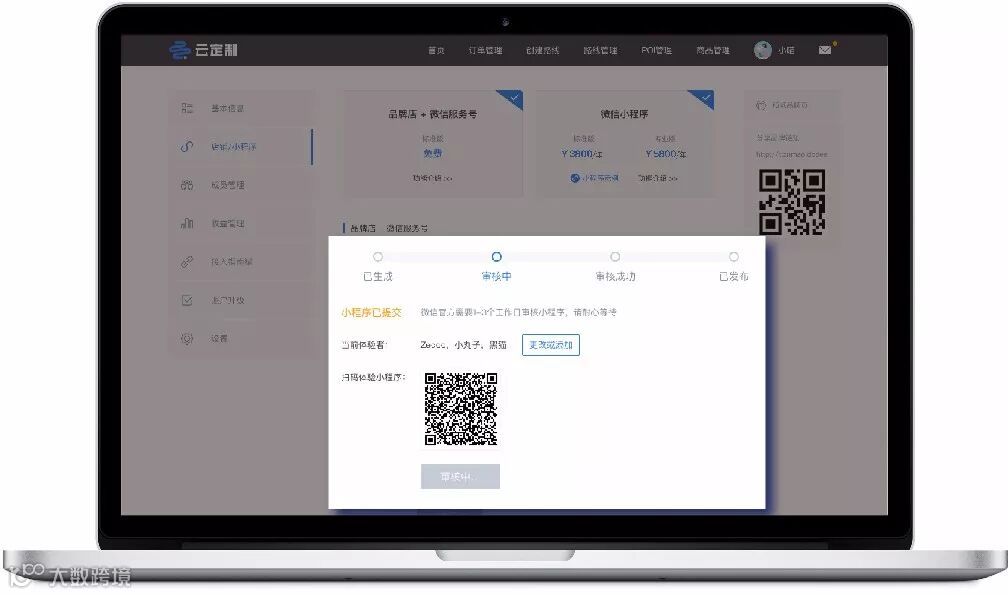Image resolution: width=1008 pixels, height=595 pixels.
Task: Click the tester names Zeooo、小丸子、黑猫
Action: [x=464, y=345]
